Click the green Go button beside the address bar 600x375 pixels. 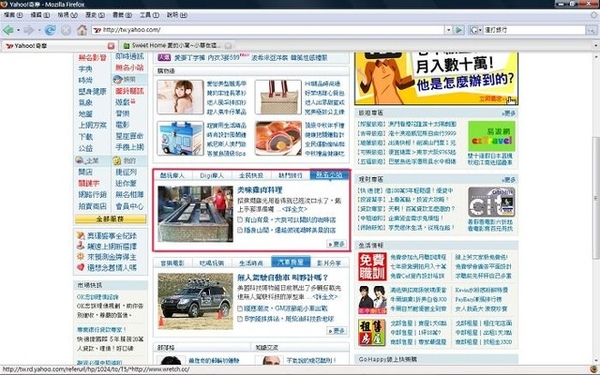pyautogui.click(x=458, y=30)
